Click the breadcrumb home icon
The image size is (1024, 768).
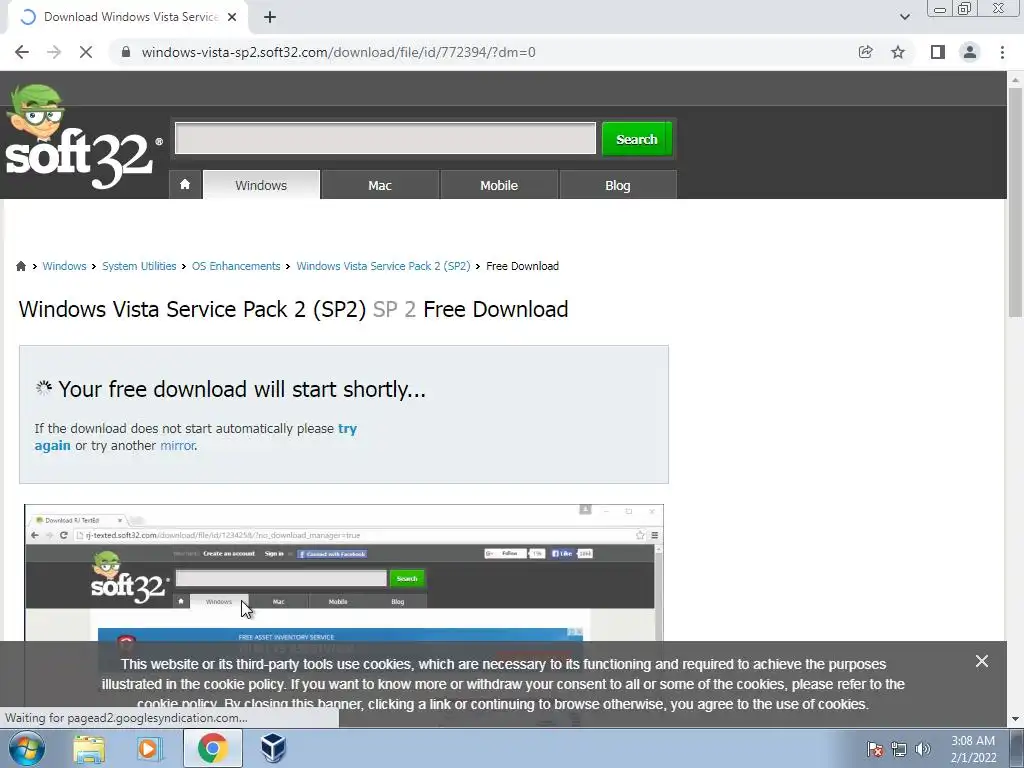(x=21, y=266)
